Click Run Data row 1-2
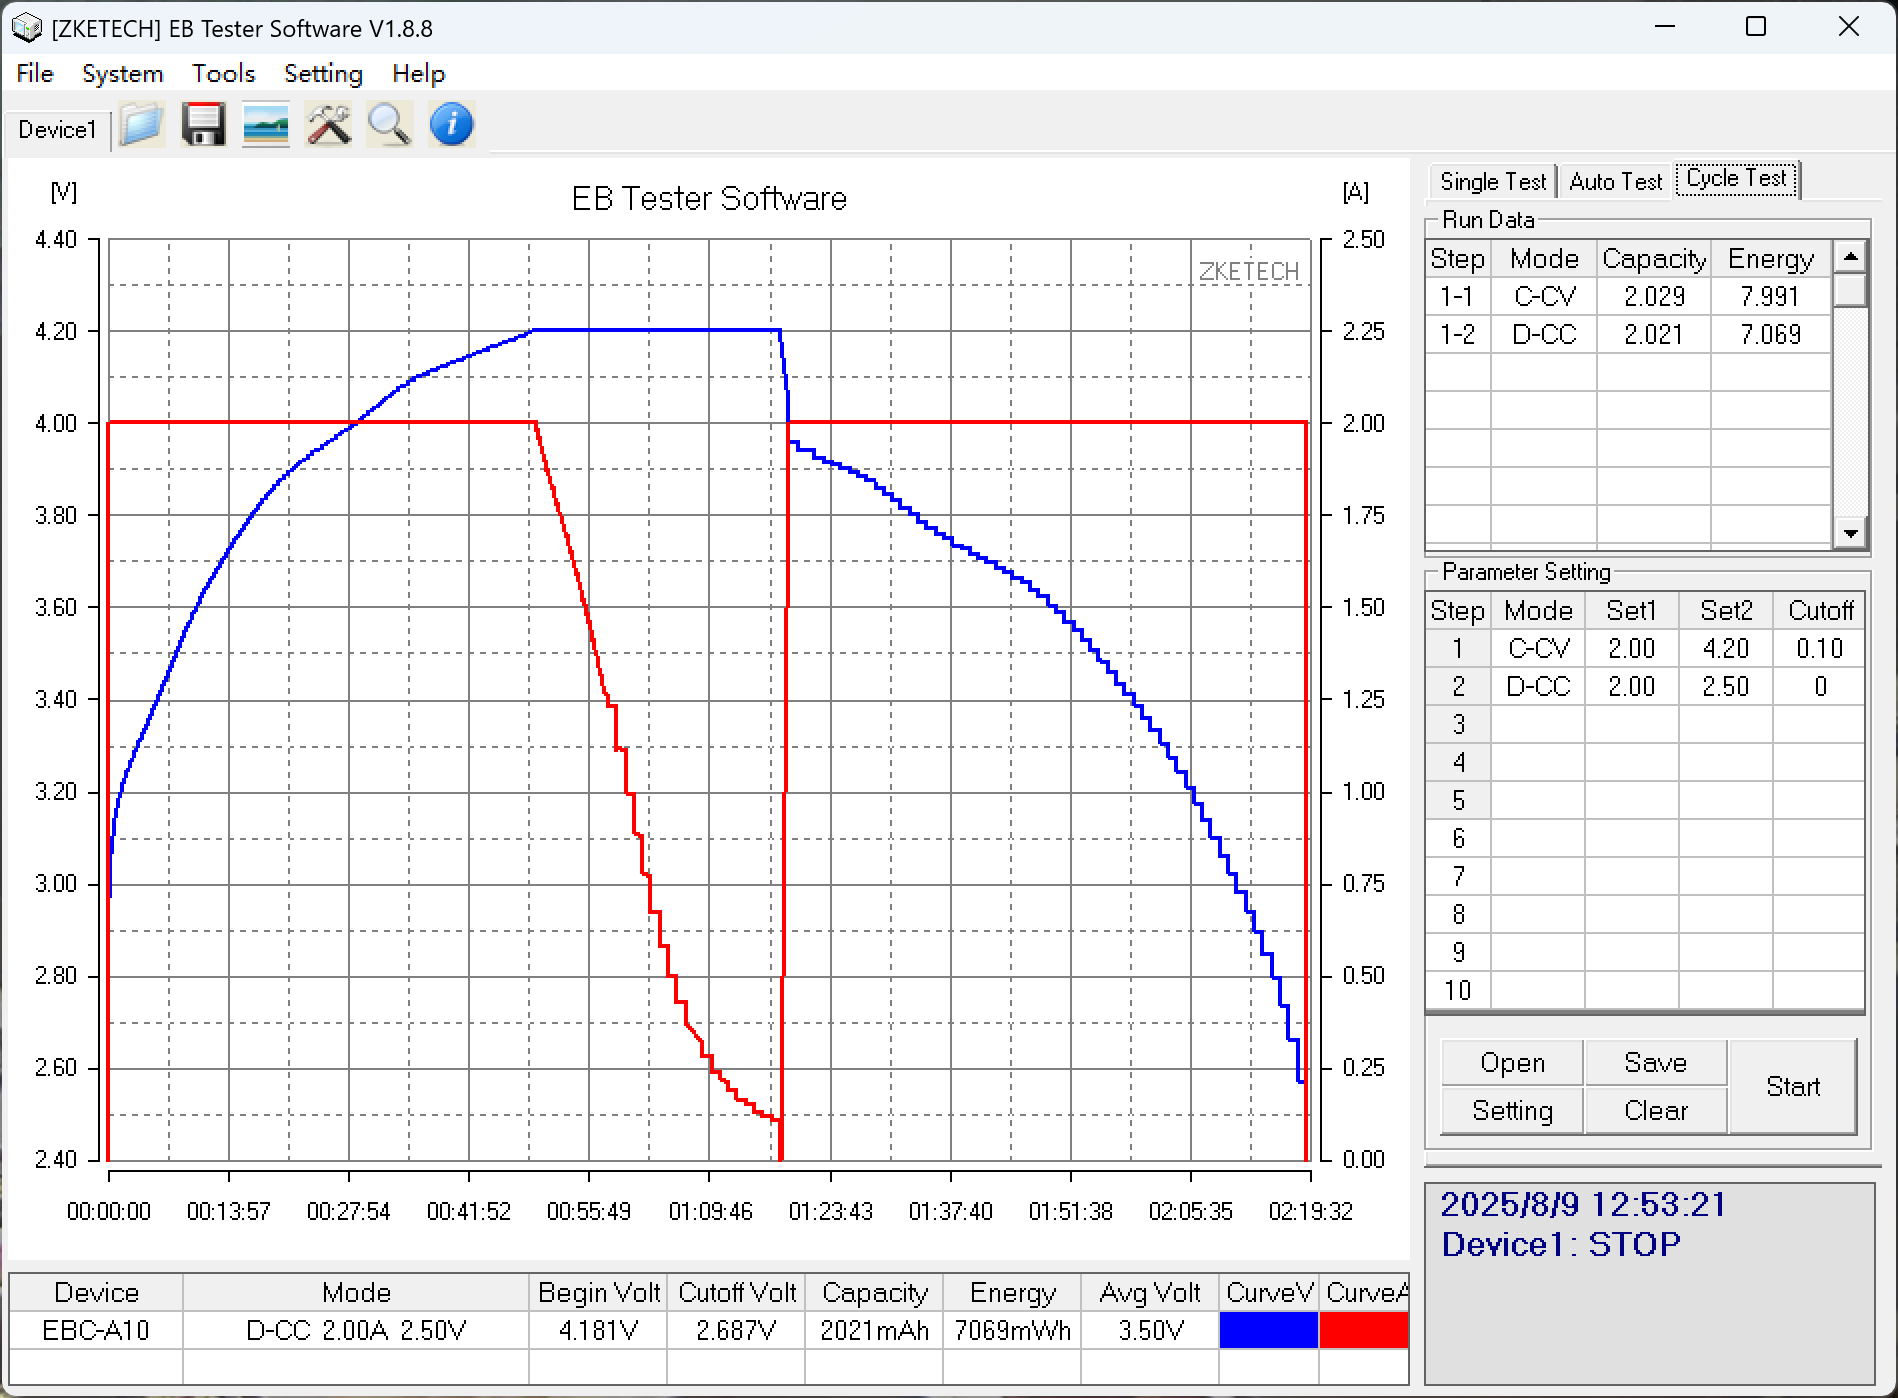 pyautogui.click(x=1630, y=335)
